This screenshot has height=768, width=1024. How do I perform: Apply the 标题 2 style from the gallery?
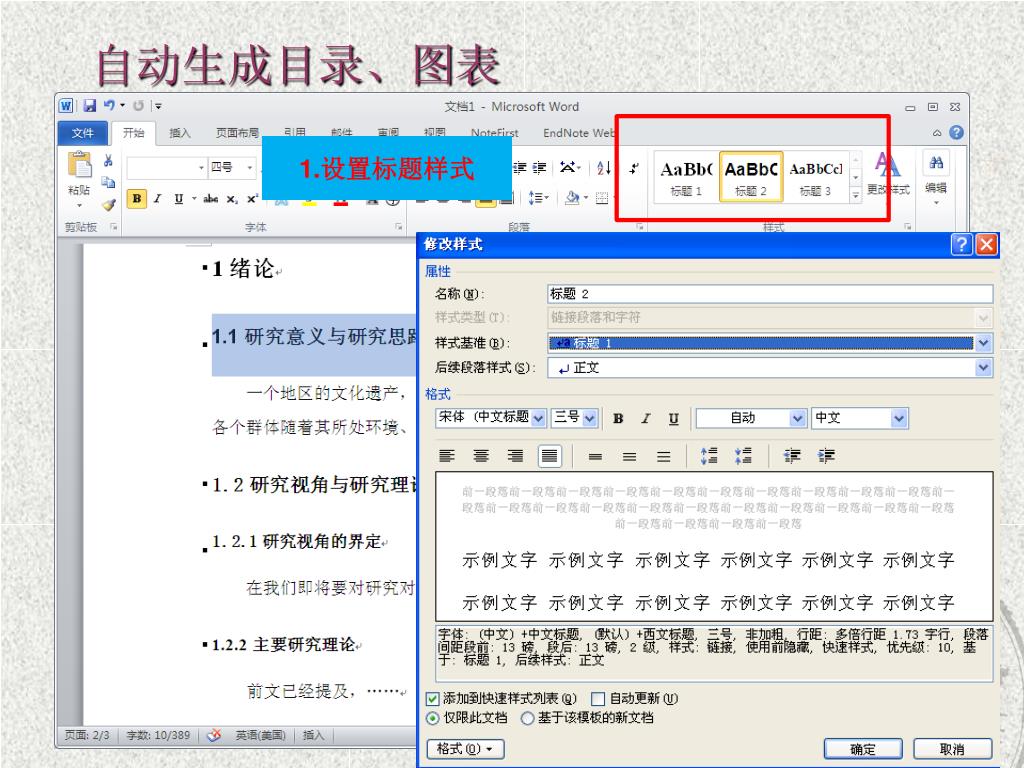[750, 176]
